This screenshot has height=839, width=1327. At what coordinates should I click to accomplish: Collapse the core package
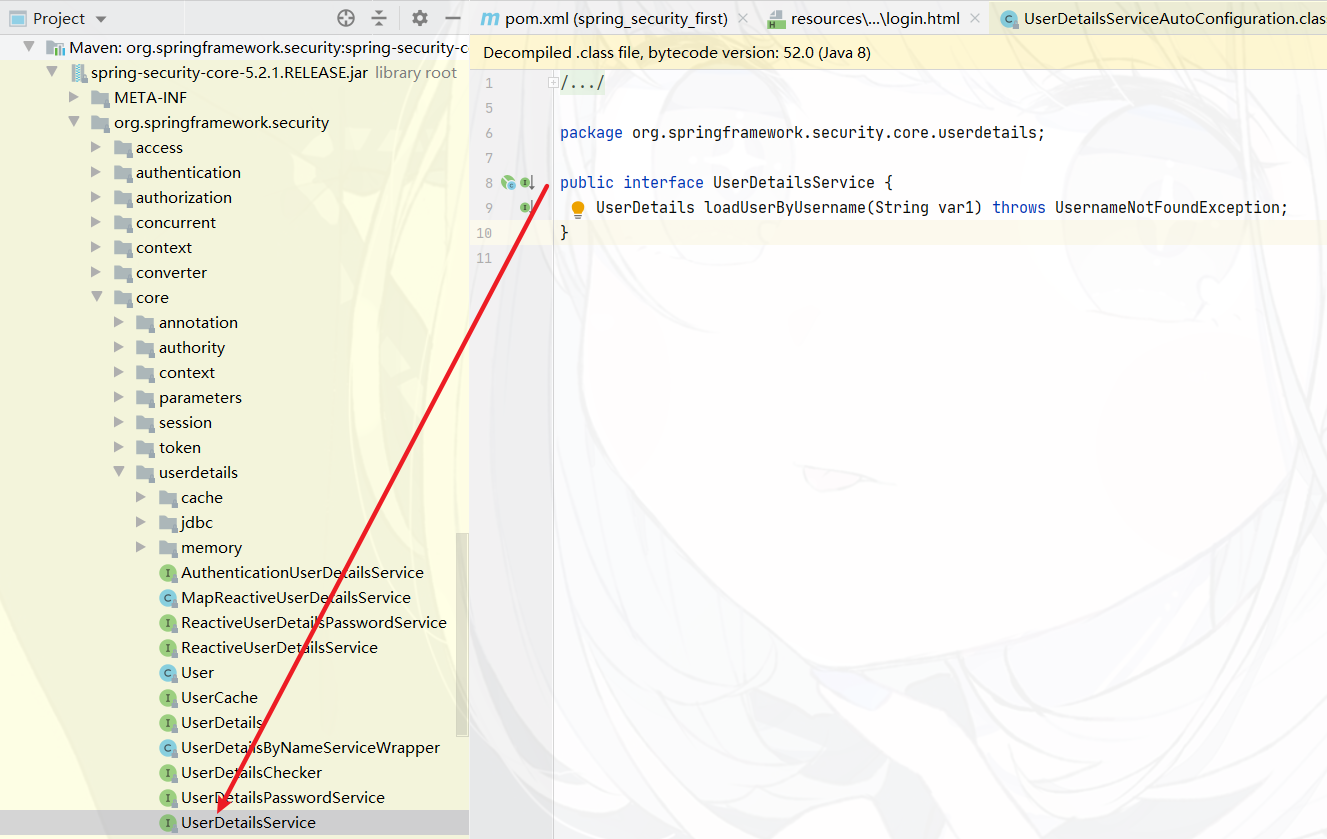point(96,297)
